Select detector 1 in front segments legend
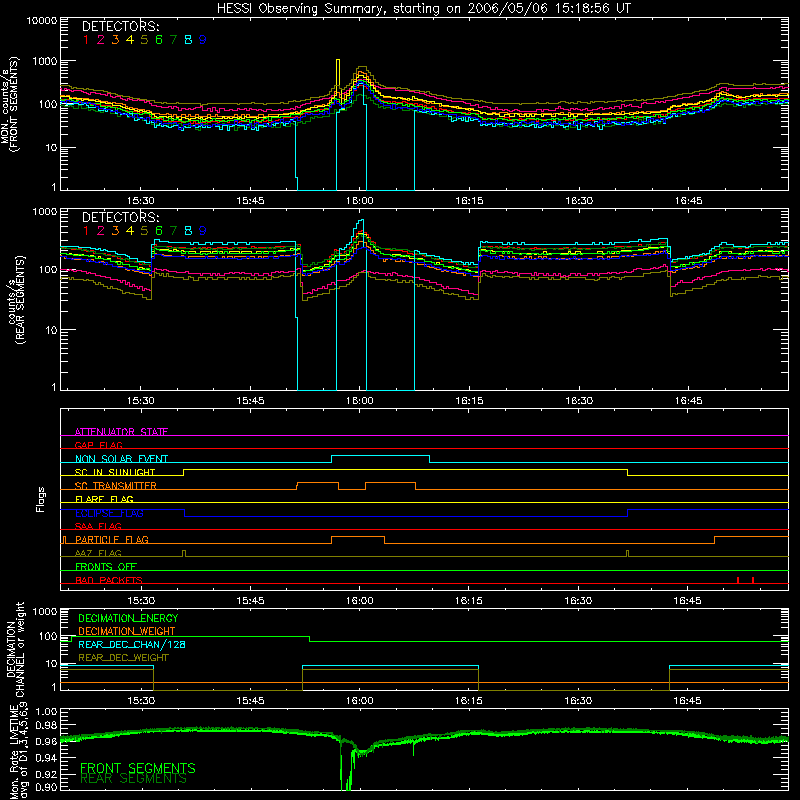800x800 pixels. pyautogui.click(x=86, y=40)
